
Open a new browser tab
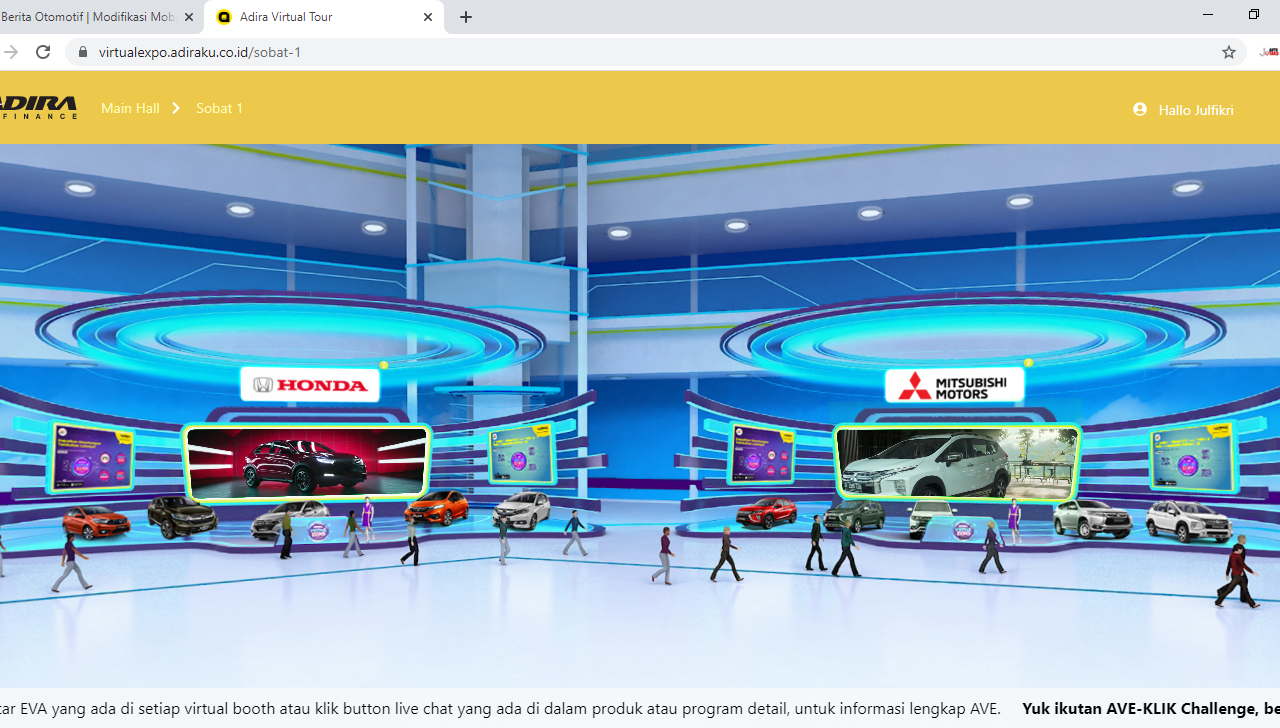tap(466, 17)
